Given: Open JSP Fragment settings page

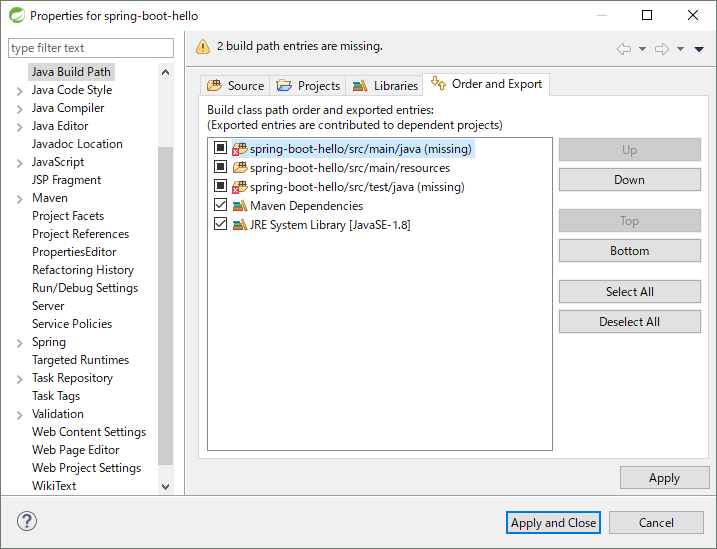Looking at the screenshot, I should (66, 180).
